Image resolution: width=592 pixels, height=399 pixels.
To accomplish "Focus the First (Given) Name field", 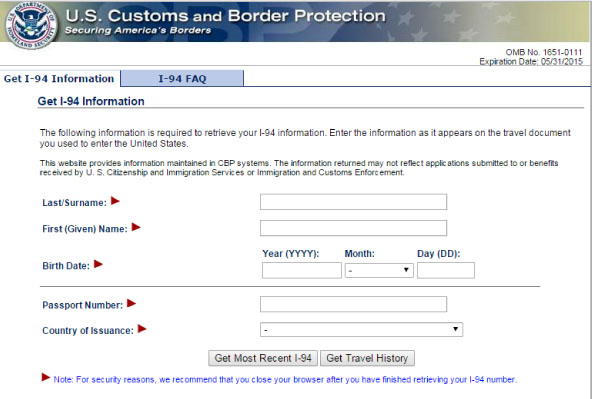I will pyautogui.click(x=353, y=228).
